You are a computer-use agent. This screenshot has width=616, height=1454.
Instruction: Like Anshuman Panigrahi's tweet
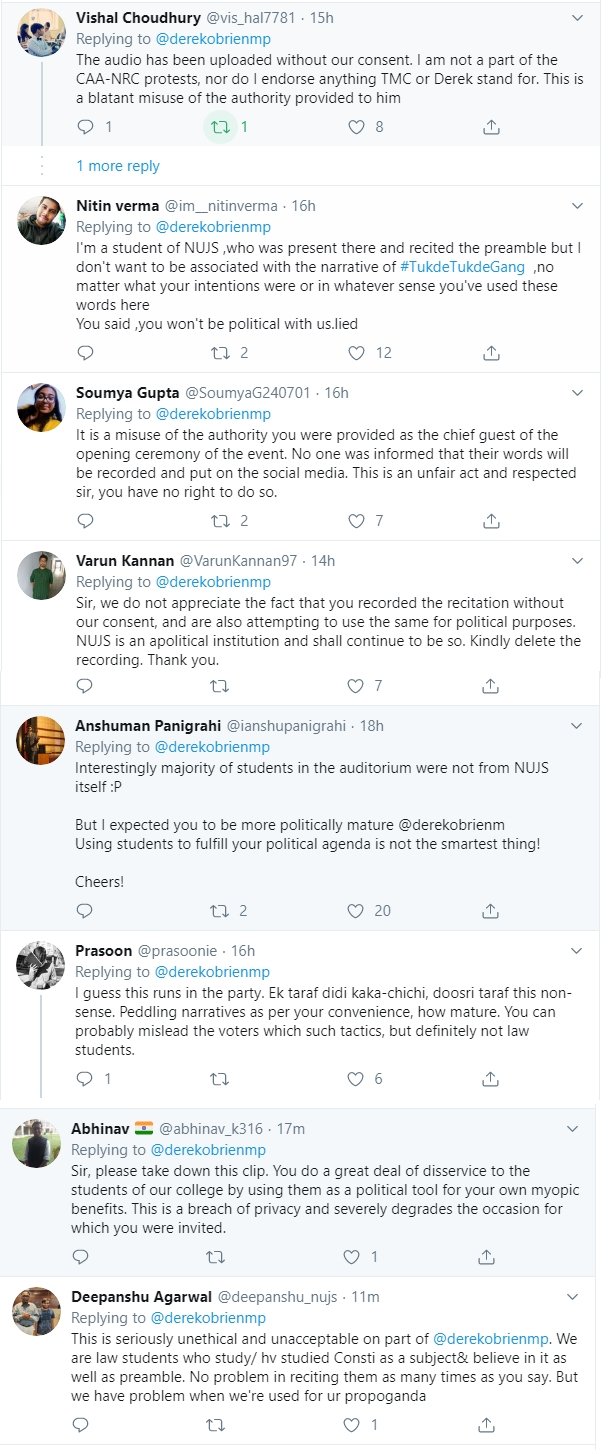[x=356, y=911]
